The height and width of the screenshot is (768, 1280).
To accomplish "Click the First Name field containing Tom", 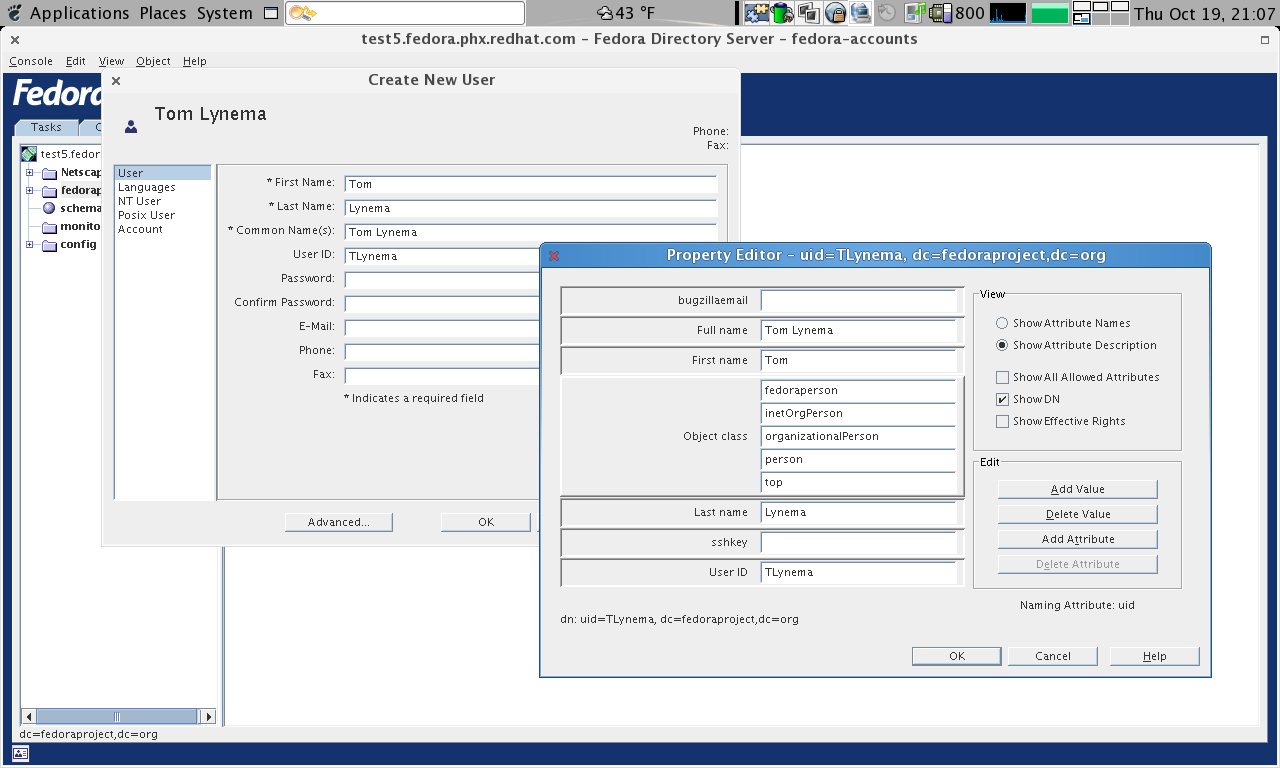I will pos(530,184).
